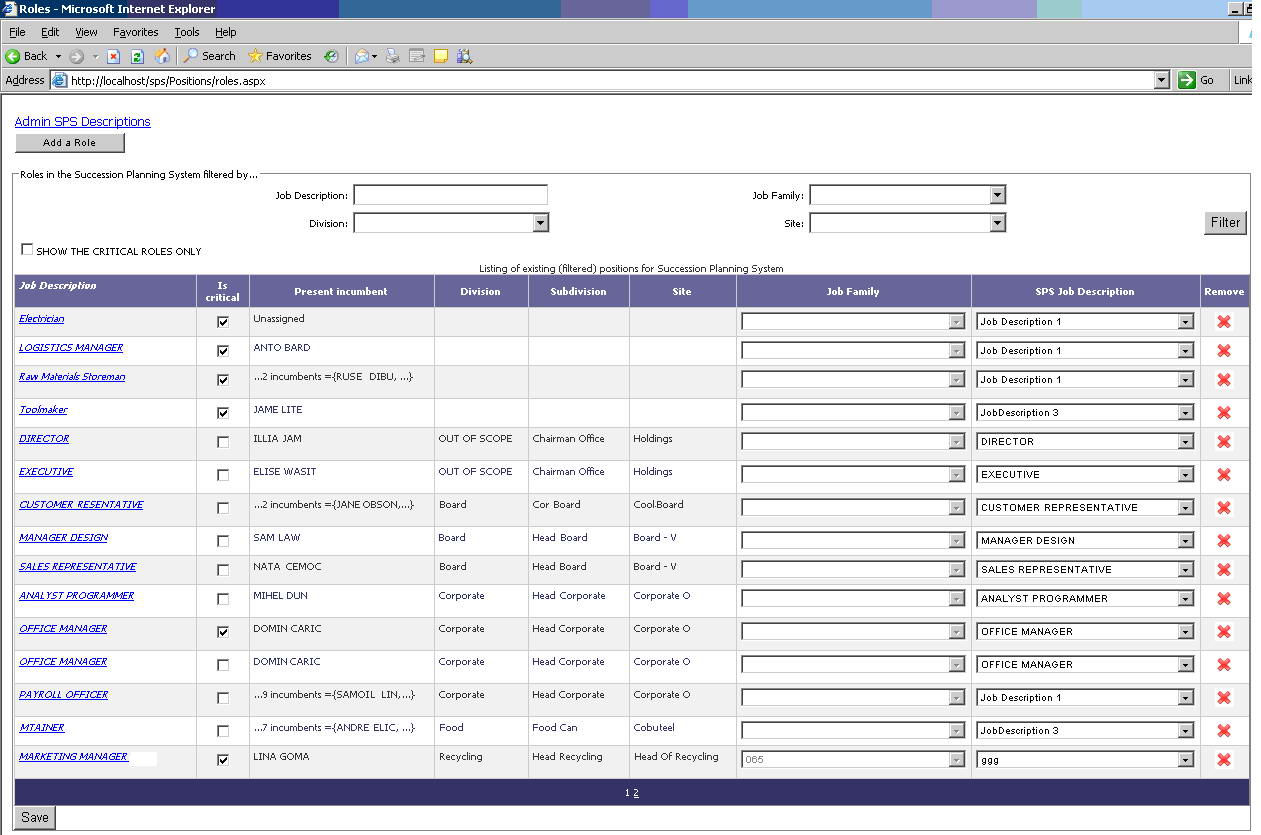Screen dimensions: 1261x835
Task: Open the Home page icon
Action: pyautogui.click(x=162, y=56)
